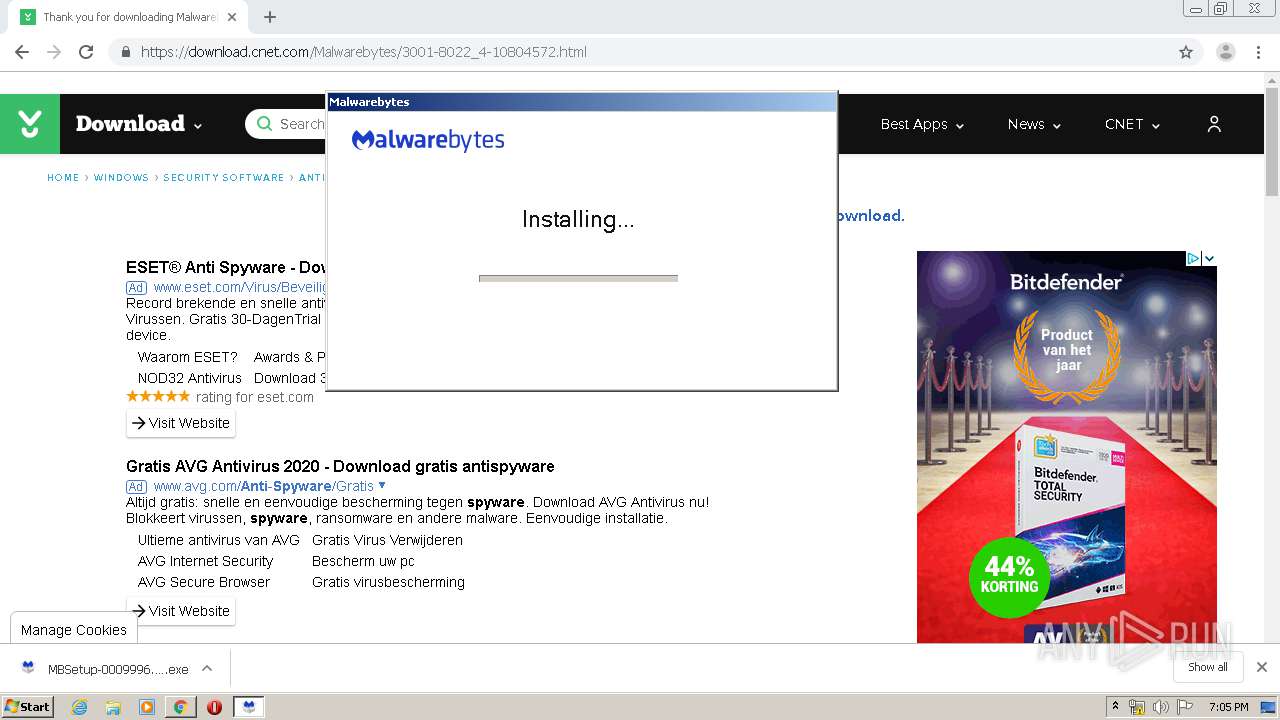The width and height of the screenshot is (1280, 720).
Task: Open MBSetup download item options arrow
Action: click(x=207, y=668)
